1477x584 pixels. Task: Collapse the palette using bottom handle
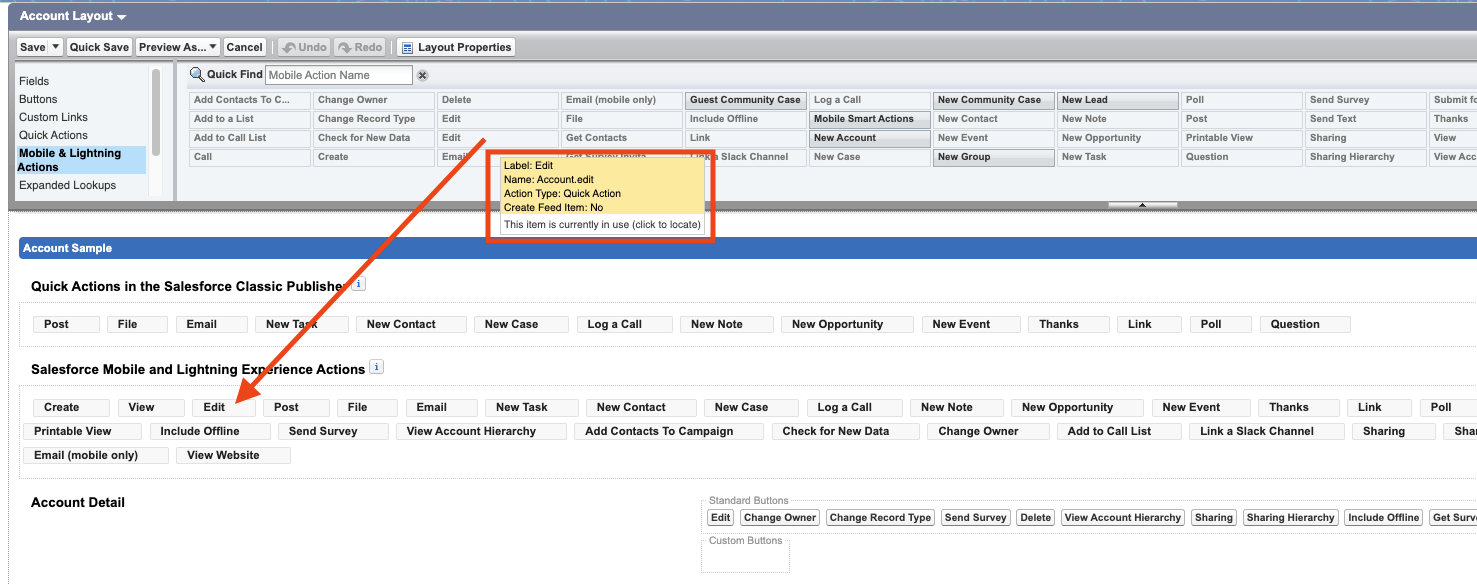coord(1142,205)
